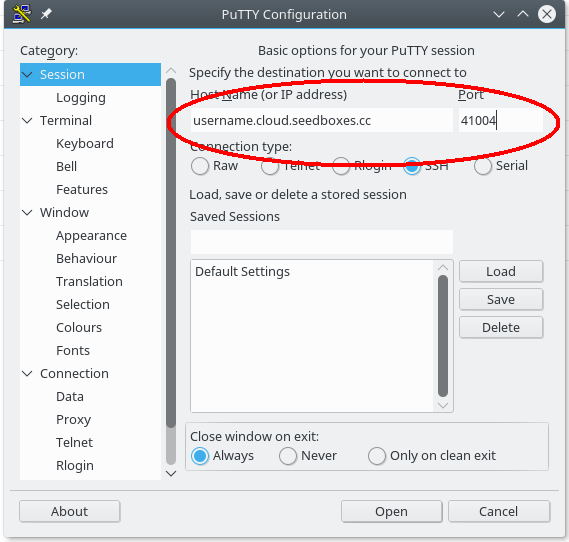Open the Logging settings page
This screenshot has height=542, width=569.
coord(81,98)
